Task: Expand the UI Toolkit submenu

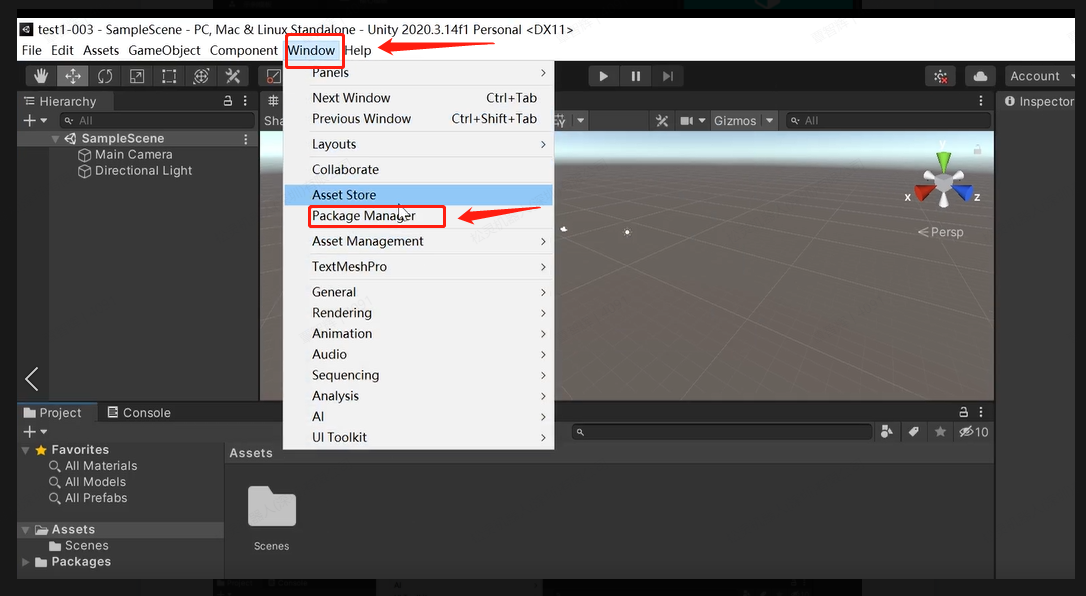Action: [x=418, y=437]
